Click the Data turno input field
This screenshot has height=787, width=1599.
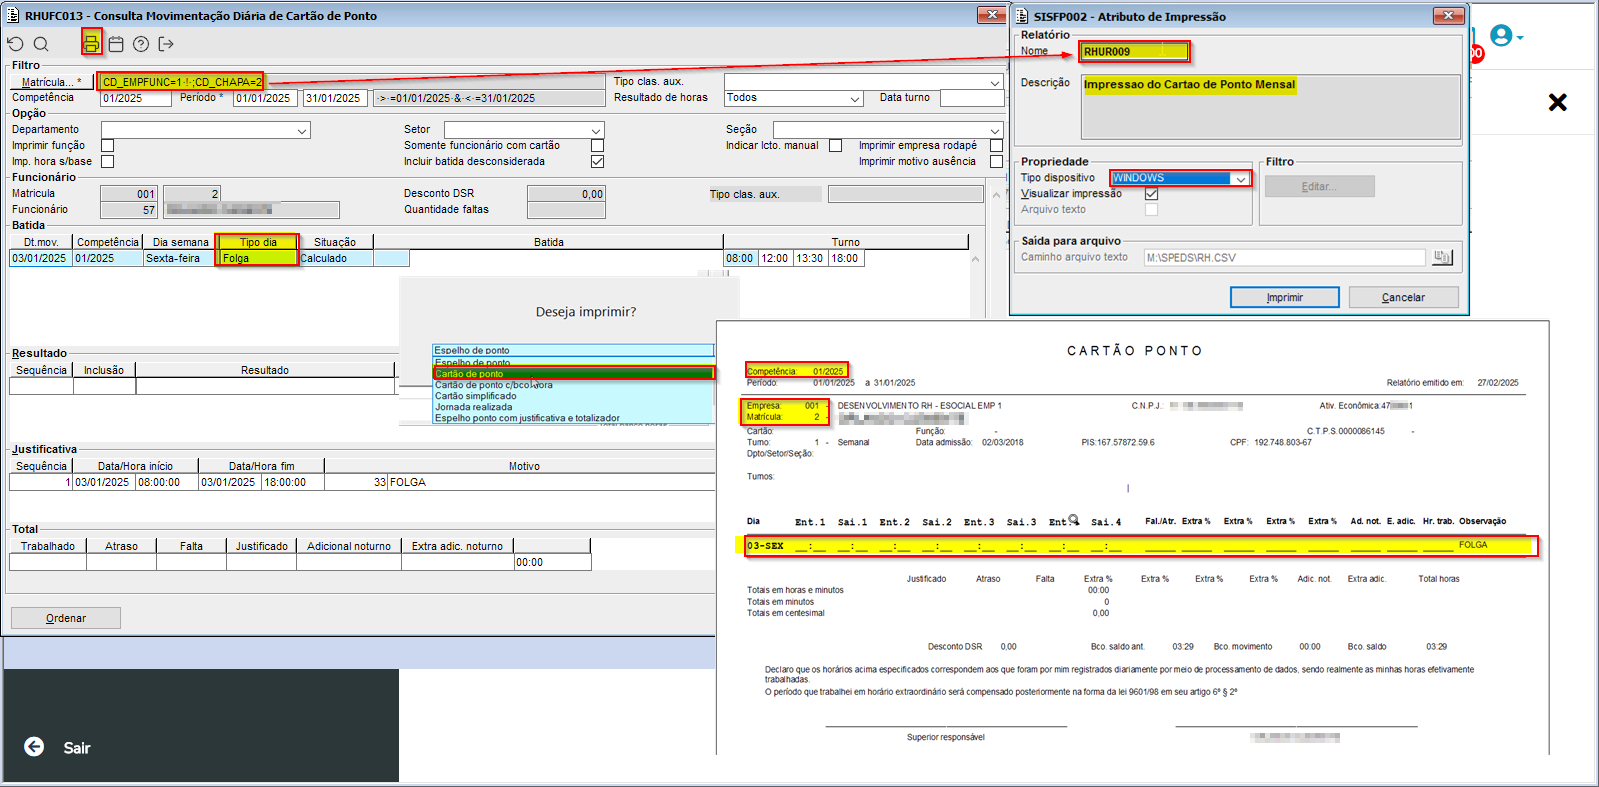(x=972, y=98)
